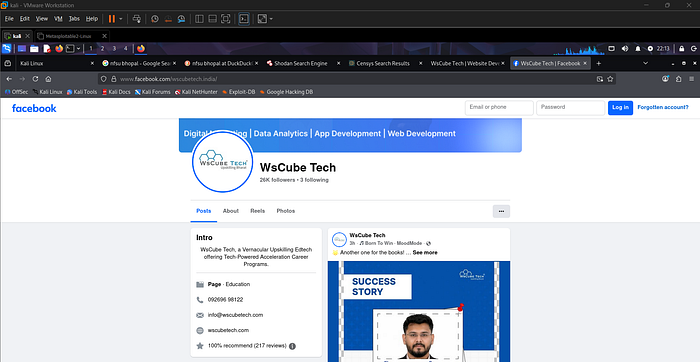Open the VMware Help menu
Image resolution: width=700 pixels, height=362 pixels.
(x=92, y=19)
